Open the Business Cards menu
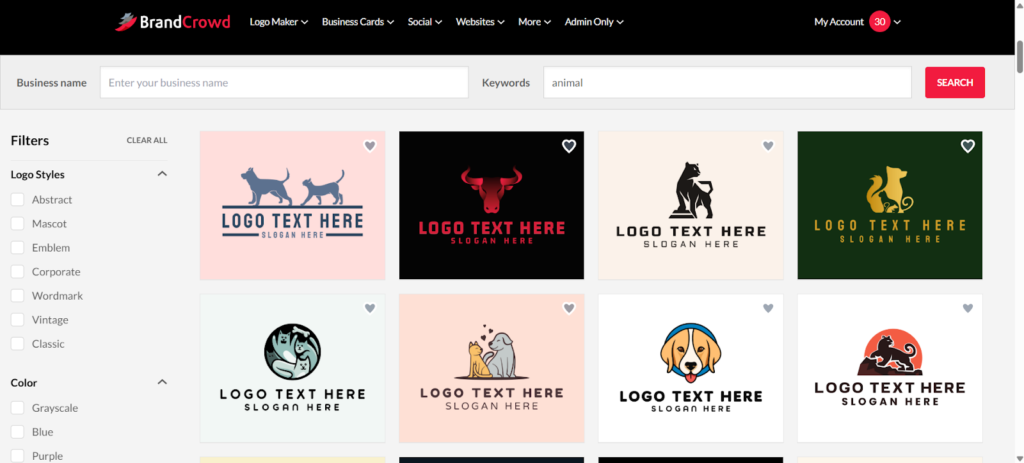Screen dimensions: 1024x463 [357, 22]
